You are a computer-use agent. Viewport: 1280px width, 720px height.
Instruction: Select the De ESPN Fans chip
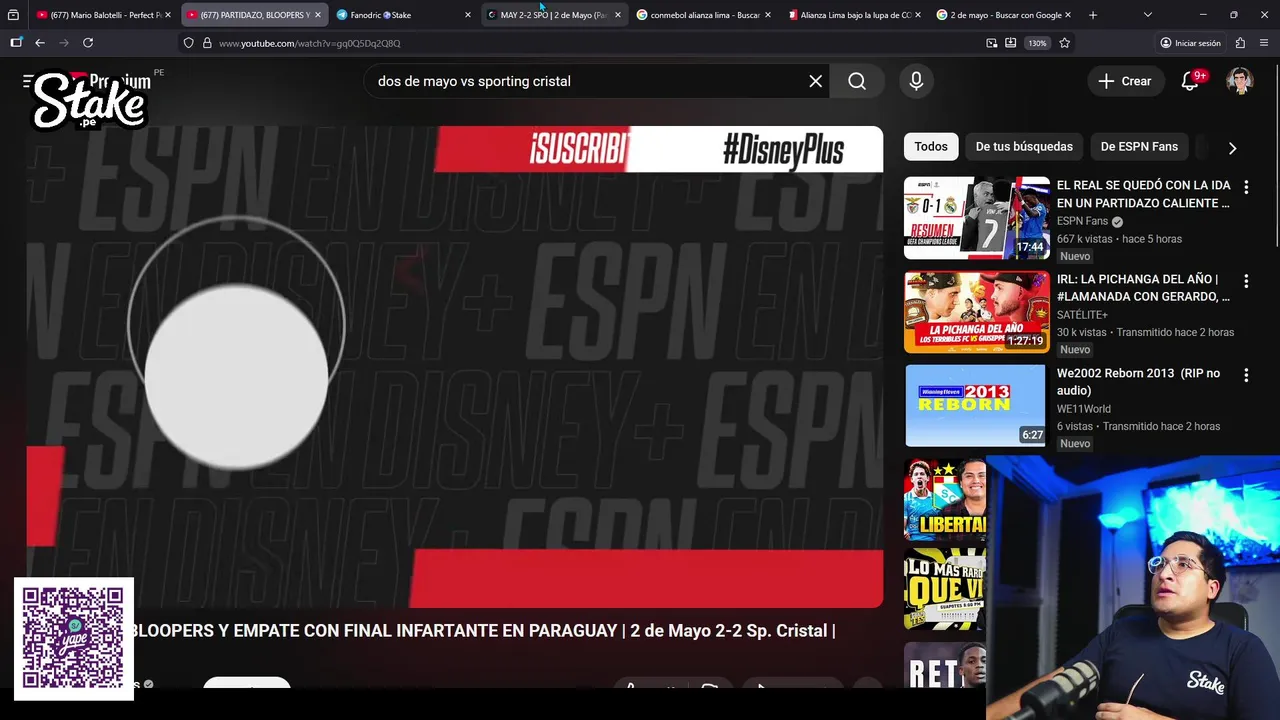(1139, 146)
